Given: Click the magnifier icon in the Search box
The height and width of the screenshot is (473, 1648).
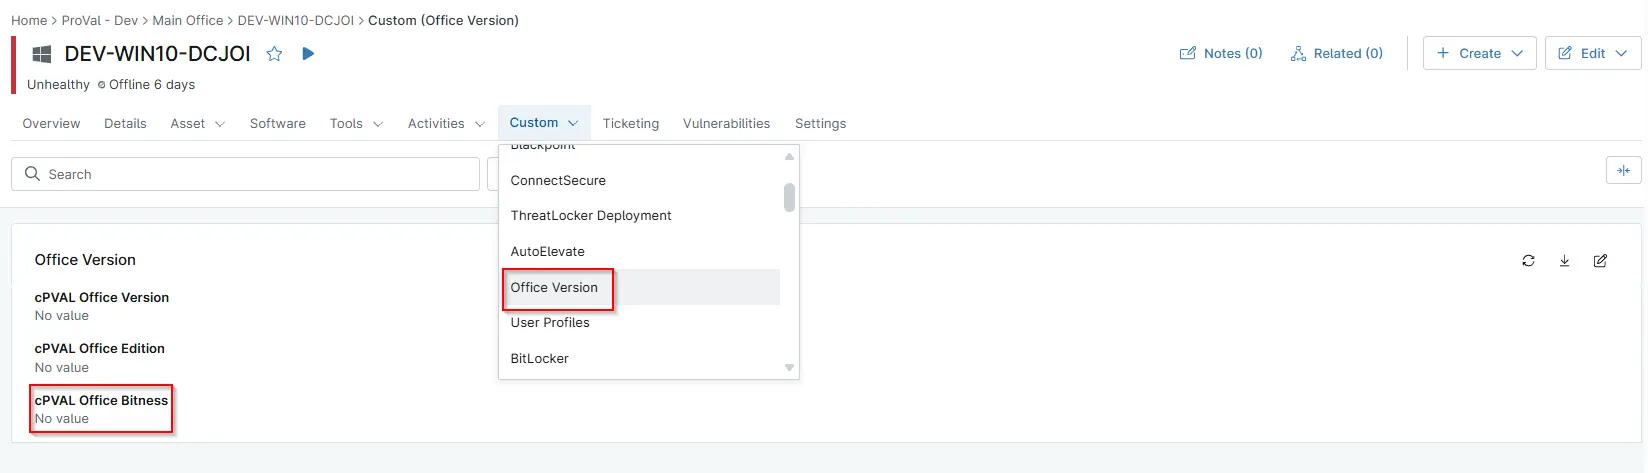Looking at the screenshot, I should point(32,174).
